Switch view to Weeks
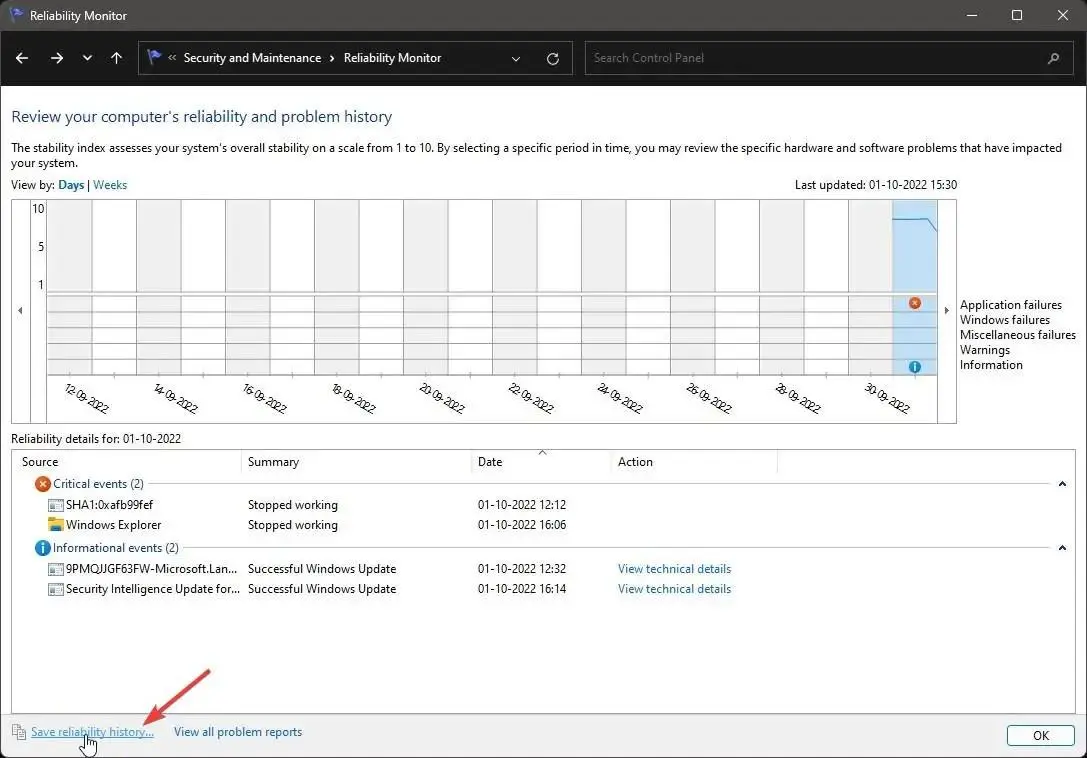This screenshot has width=1087, height=758. point(110,185)
